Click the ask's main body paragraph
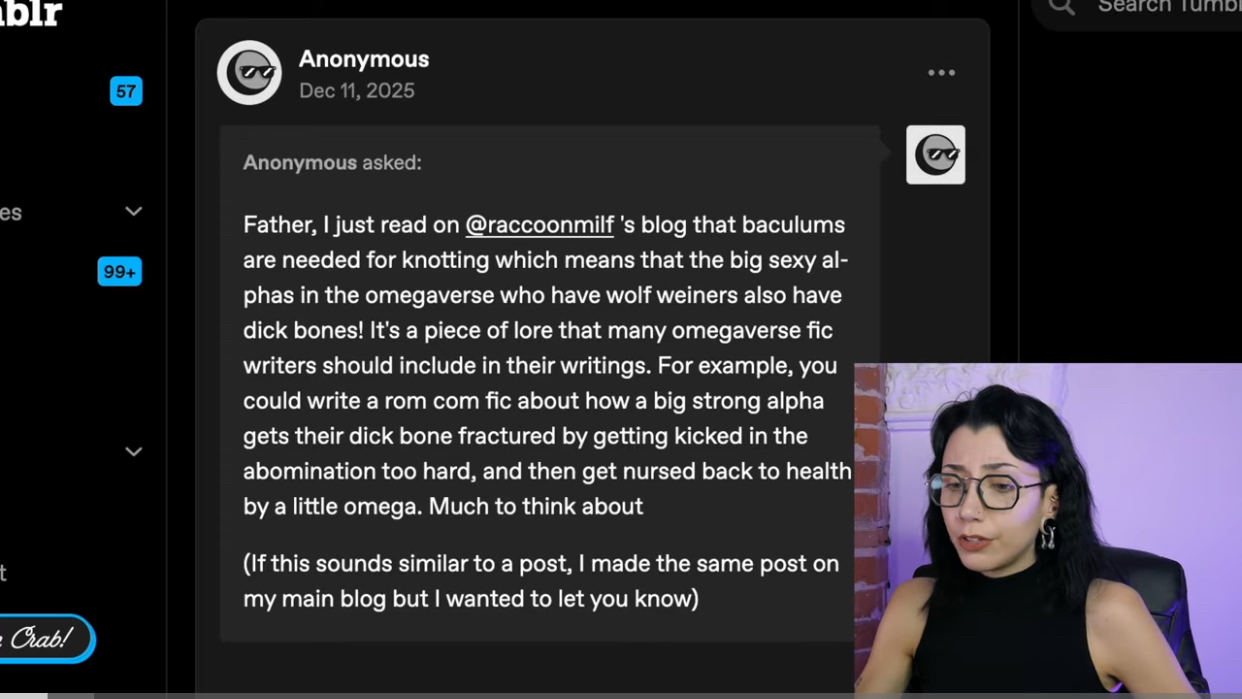Image resolution: width=1242 pixels, height=699 pixels. point(547,366)
